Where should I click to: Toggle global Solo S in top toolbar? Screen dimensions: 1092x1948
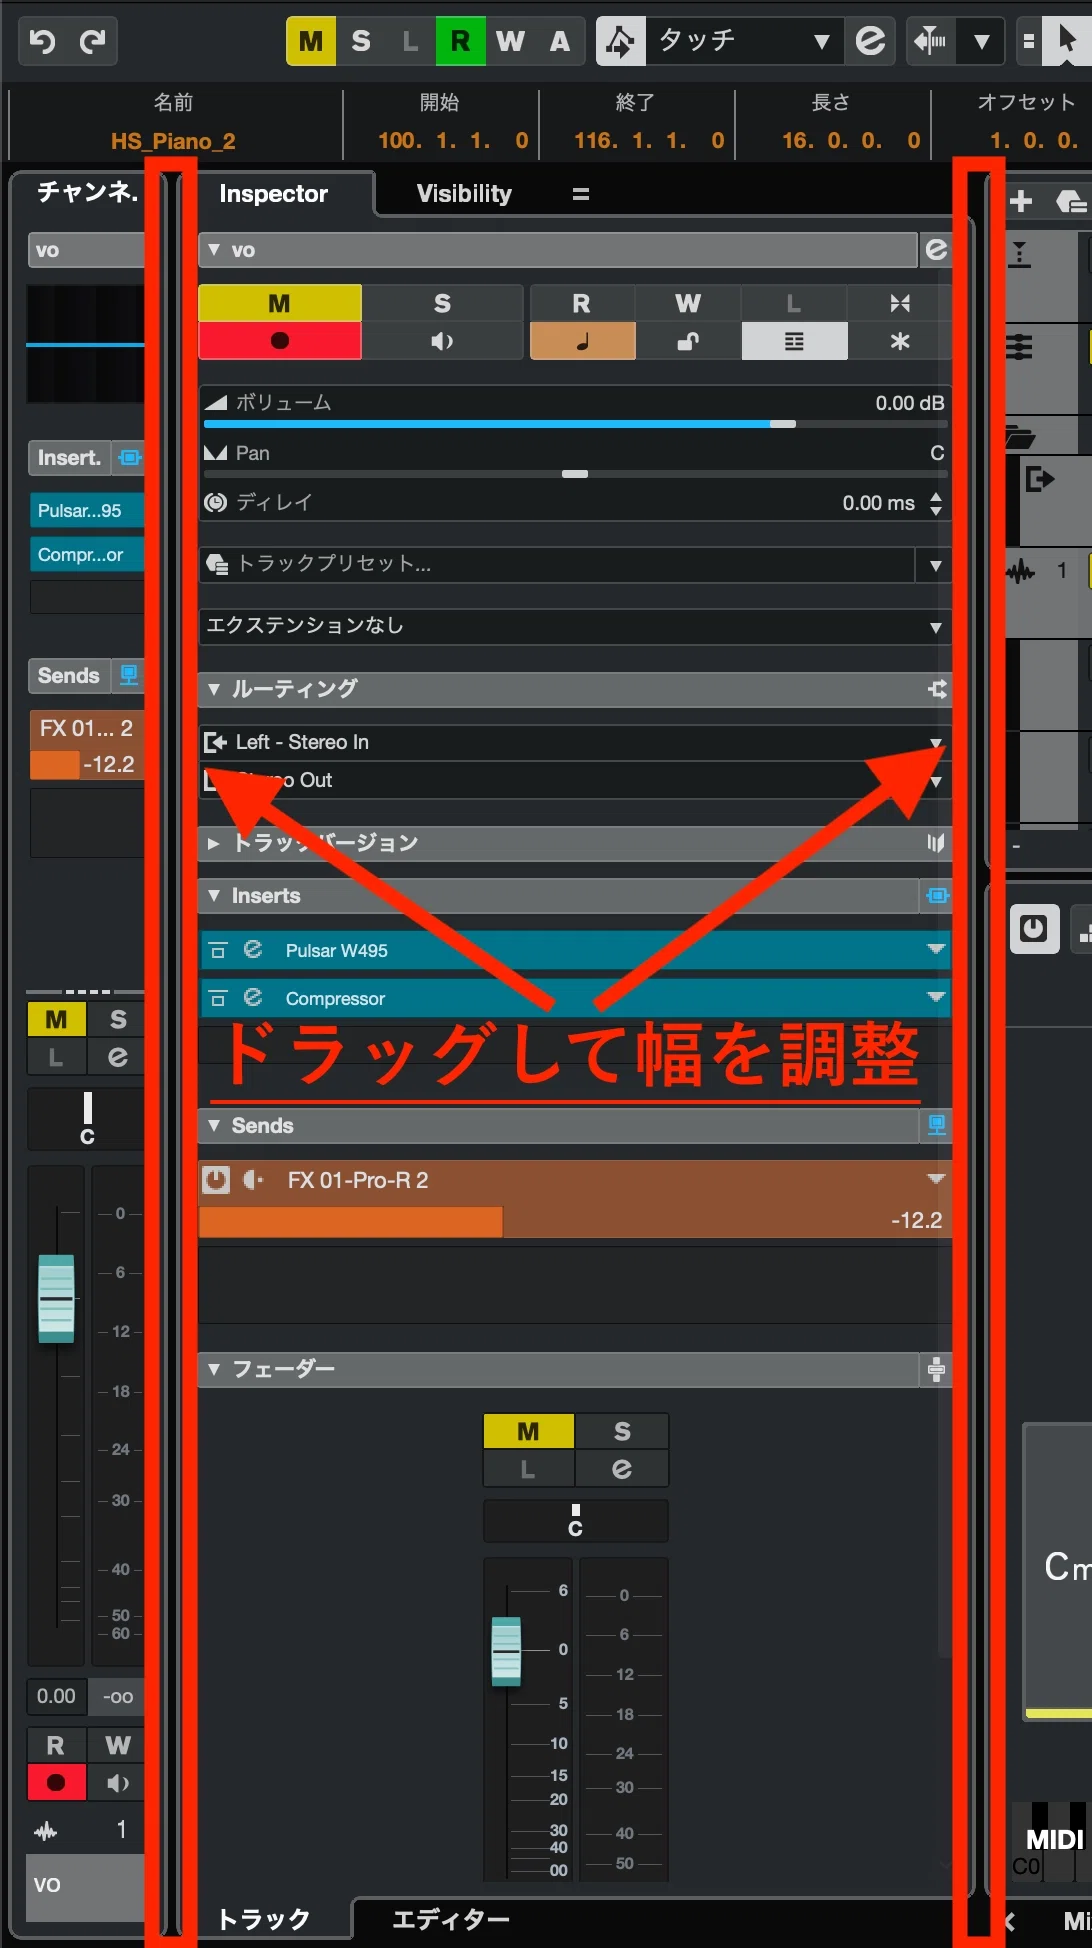coord(361,41)
